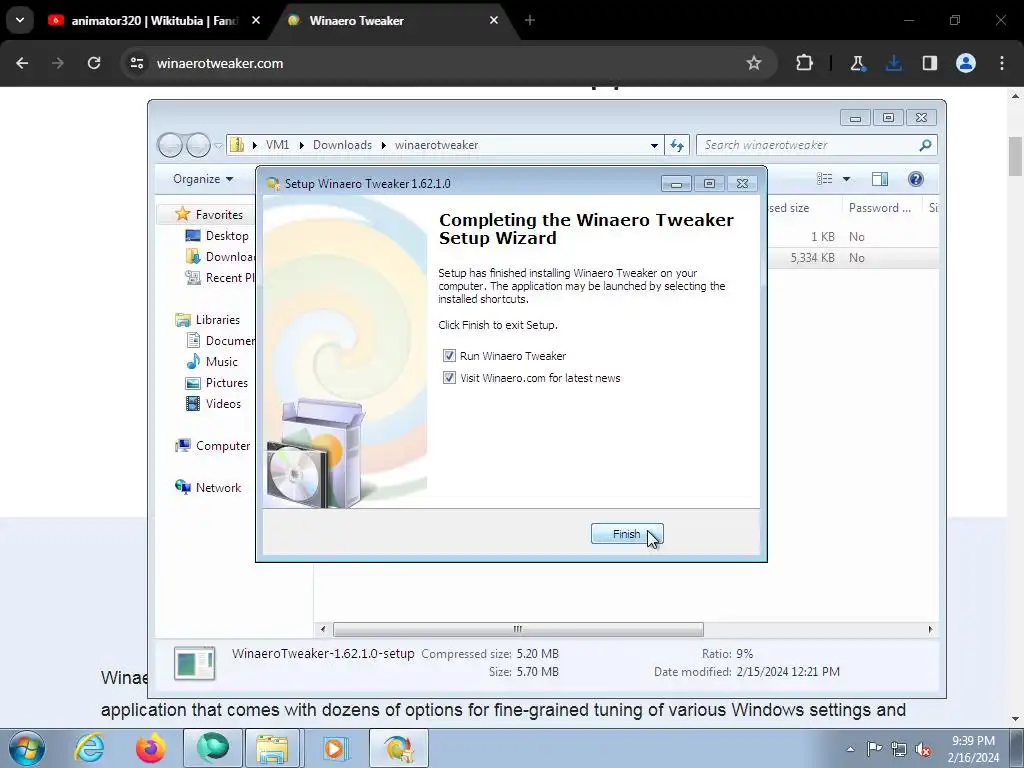Open Computer in Explorer navigation pane

pos(222,445)
